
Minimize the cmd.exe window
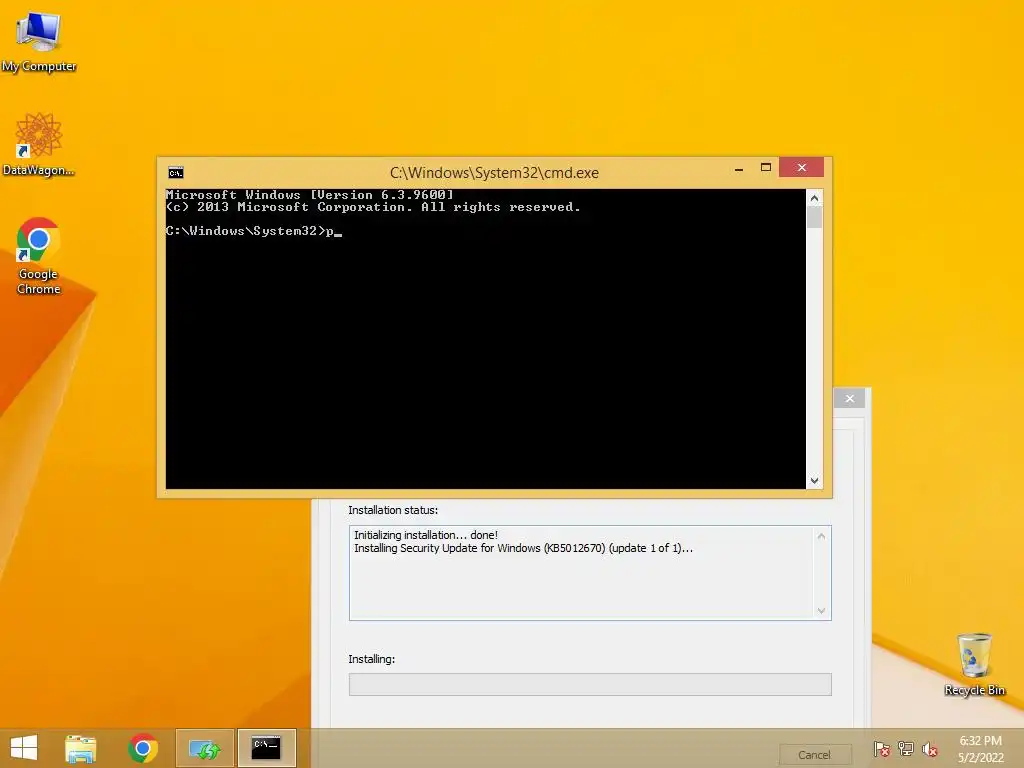(739, 168)
